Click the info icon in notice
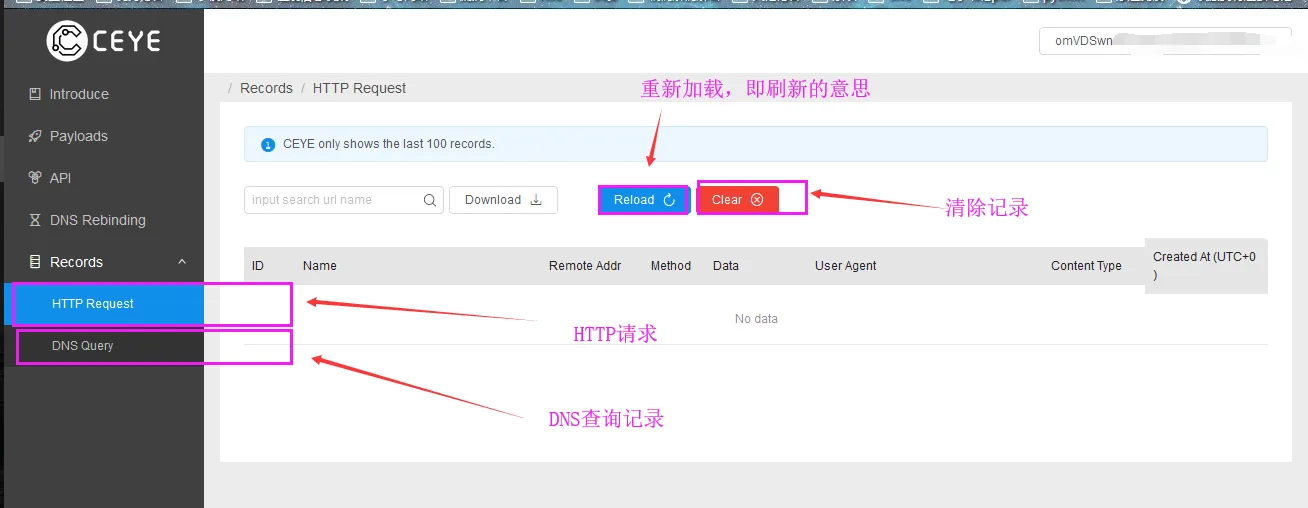Viewport: 1308px width, 508px height. [268, 144]
